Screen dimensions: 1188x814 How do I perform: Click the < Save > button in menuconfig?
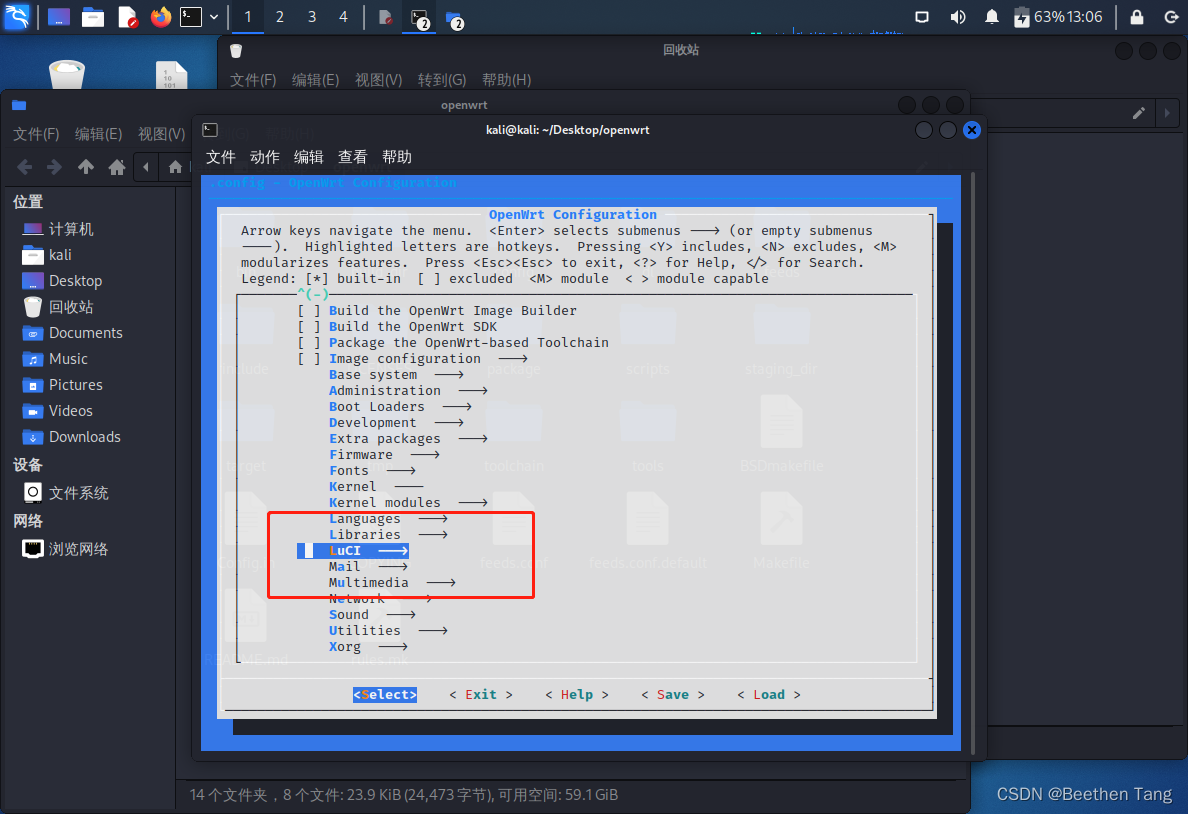click(673, 694)
